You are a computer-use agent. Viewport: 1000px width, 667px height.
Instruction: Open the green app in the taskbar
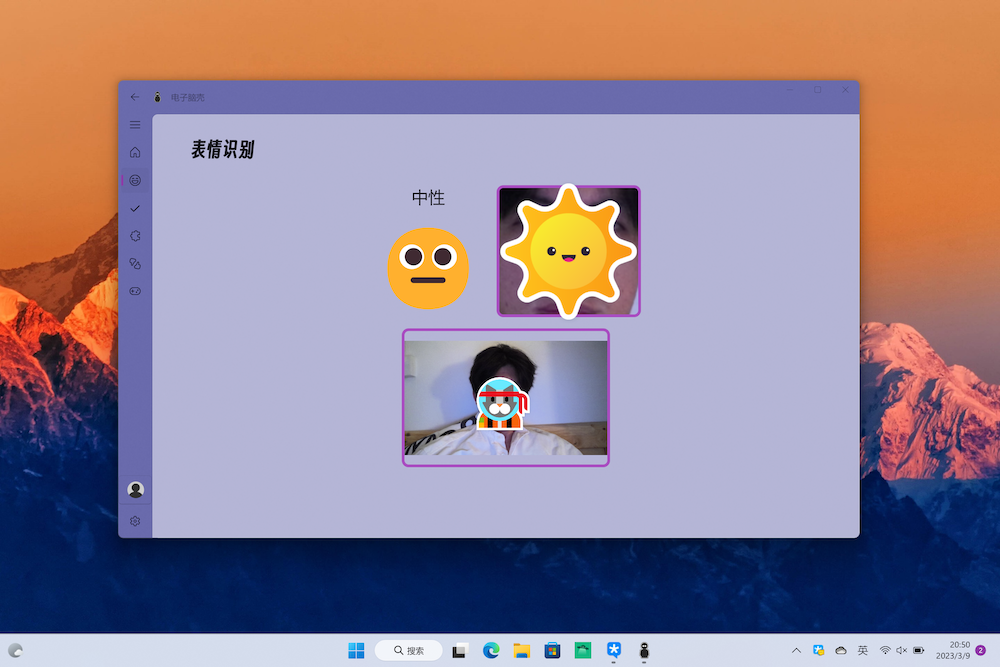(x=583, y=650)
